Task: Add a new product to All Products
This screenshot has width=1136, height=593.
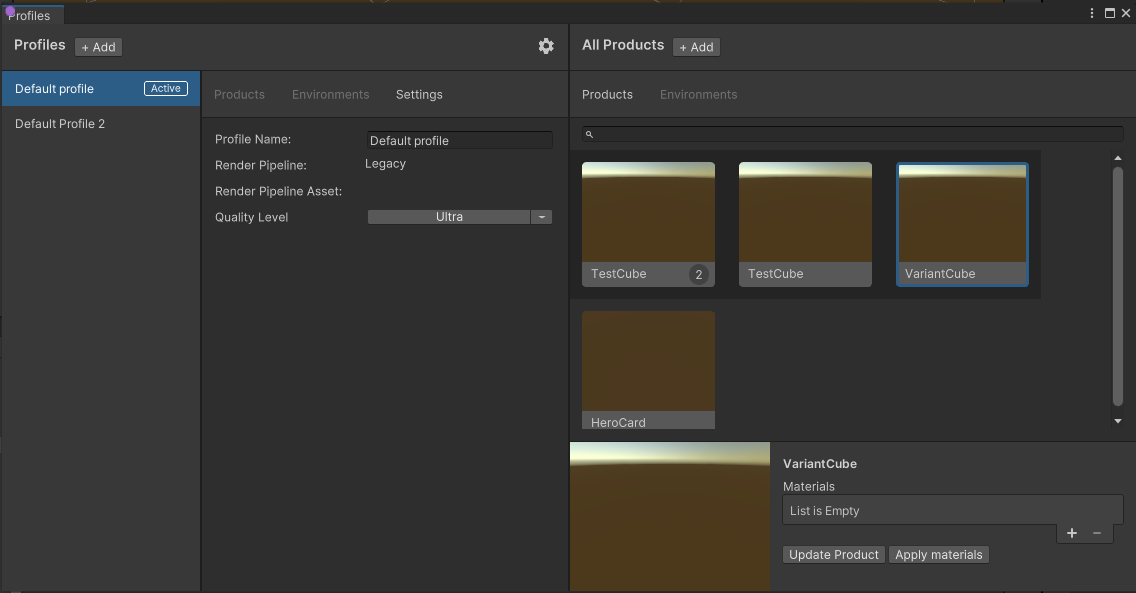Action: pyautogui.click(x=696, y=47)
